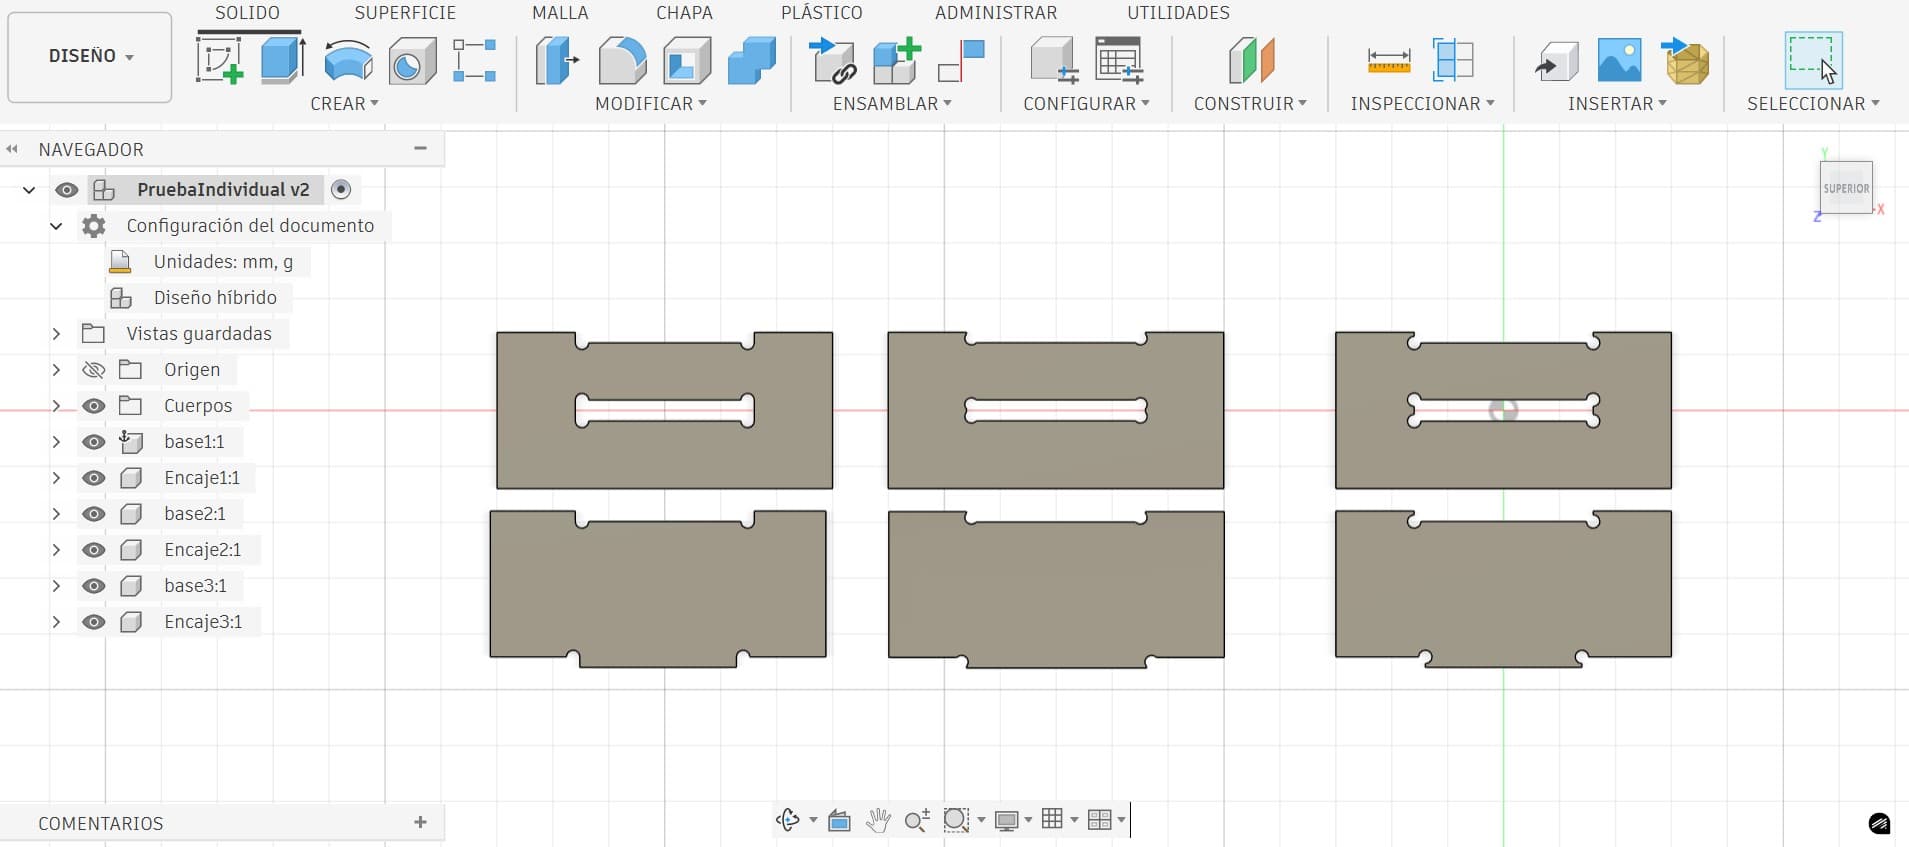Toggle visibility of PruebaIndividual v2 root
1909x847 pixels.
click(x=67, y=190)
